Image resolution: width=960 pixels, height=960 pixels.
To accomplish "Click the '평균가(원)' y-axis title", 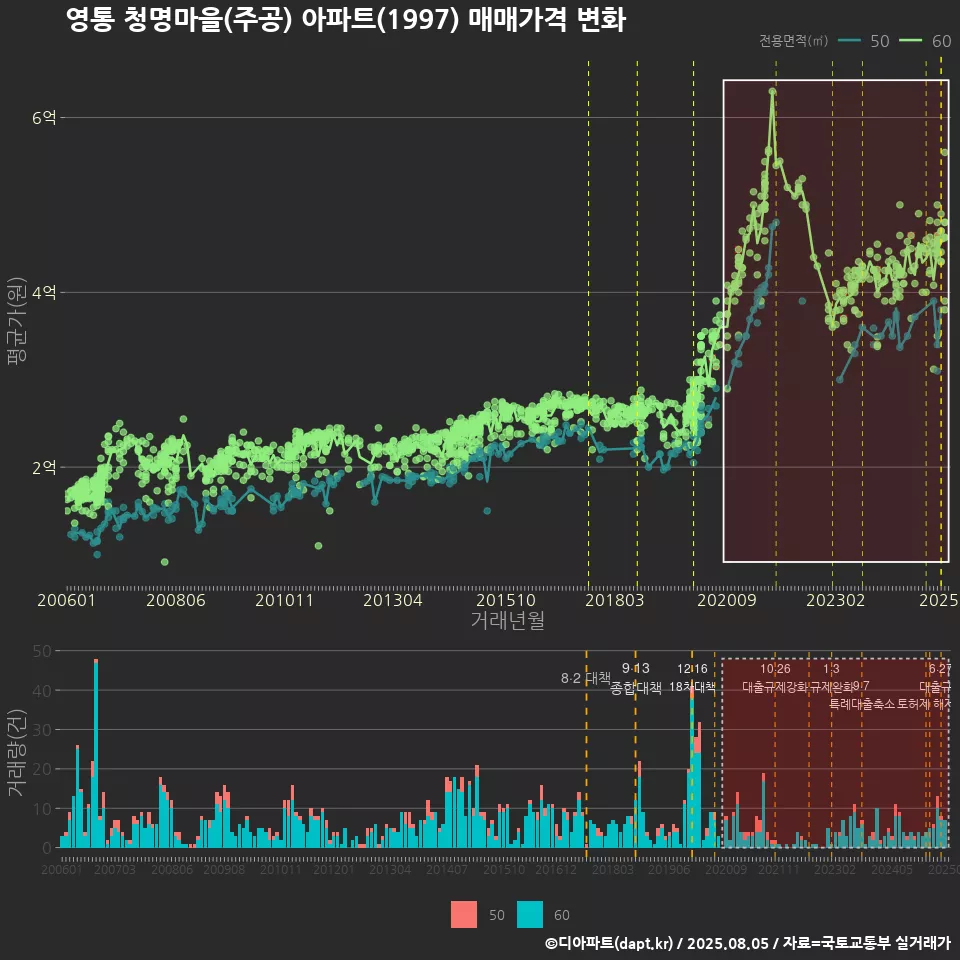I will point(17,321).
